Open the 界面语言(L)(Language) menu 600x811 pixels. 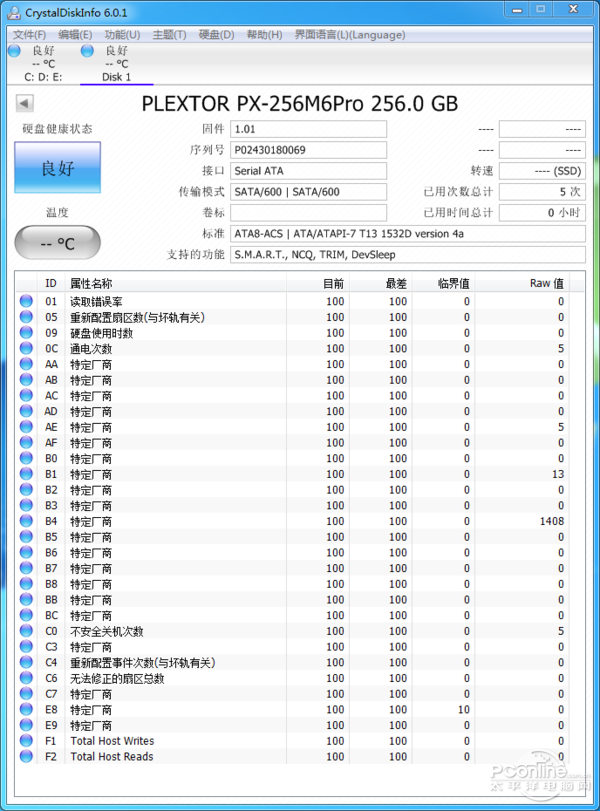coord(350,35)
